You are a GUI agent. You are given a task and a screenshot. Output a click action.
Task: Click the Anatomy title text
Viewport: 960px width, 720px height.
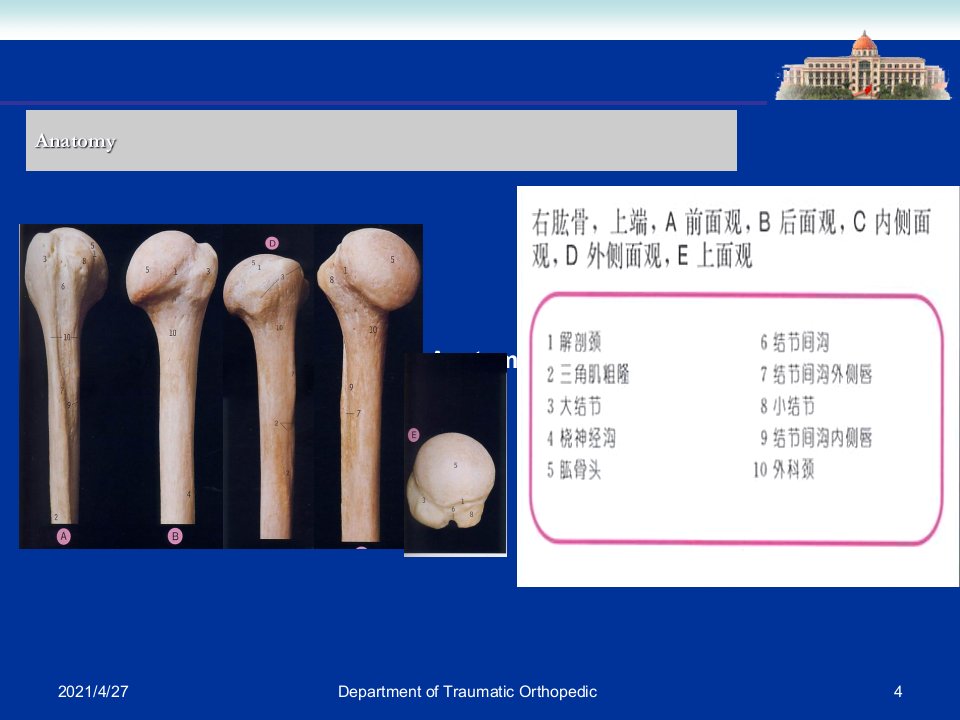pyautogui.click(x=76, y=141)
